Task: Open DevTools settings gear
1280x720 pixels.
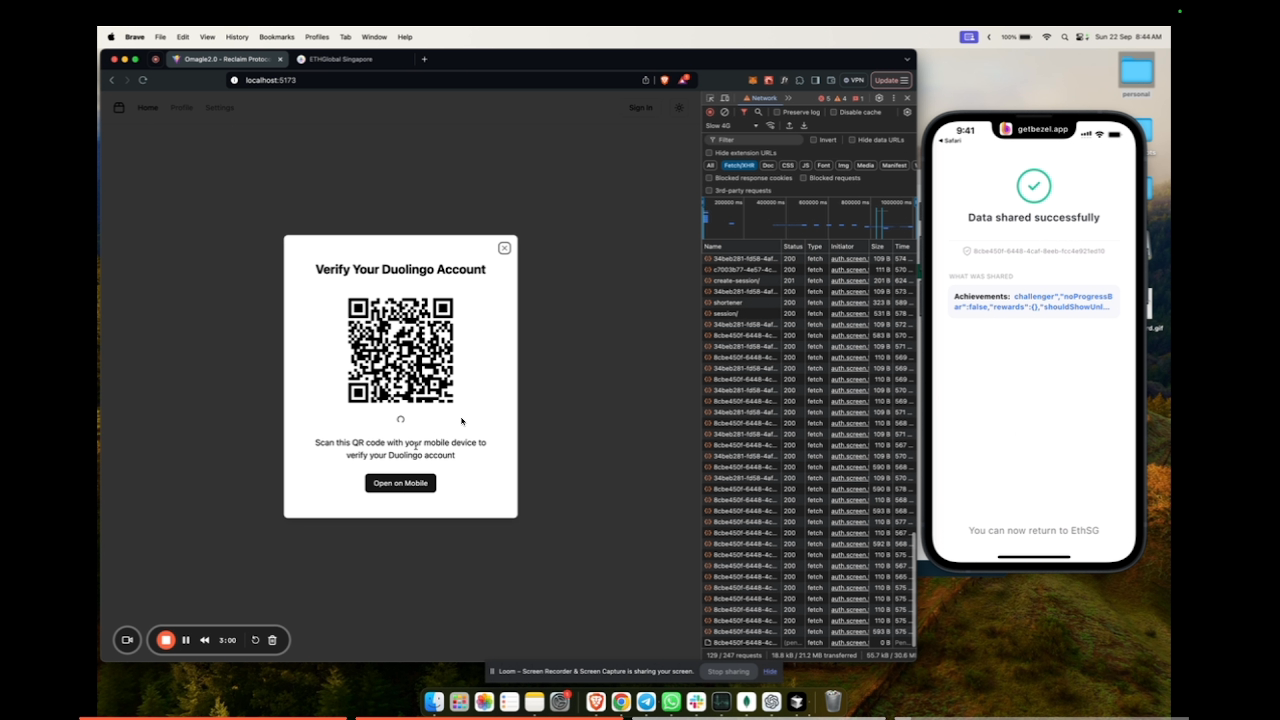Action: [x=879, y=98]
